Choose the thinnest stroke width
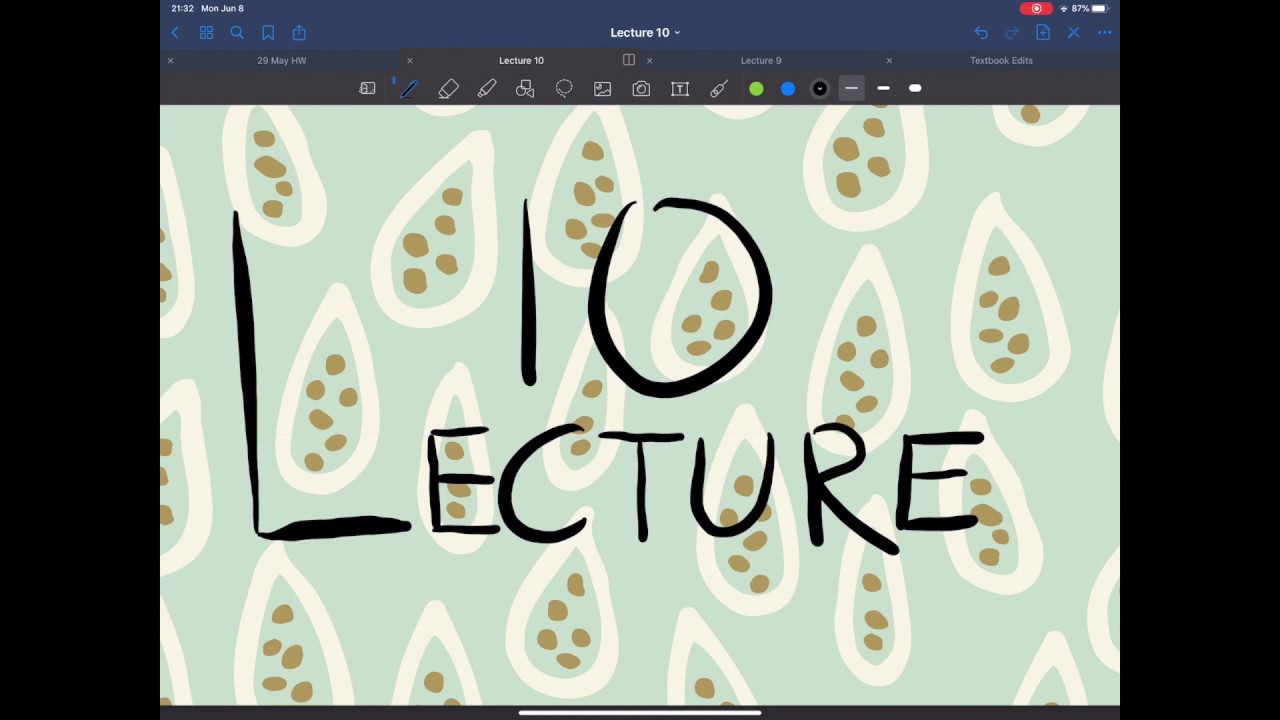 (x=851, y=89)
